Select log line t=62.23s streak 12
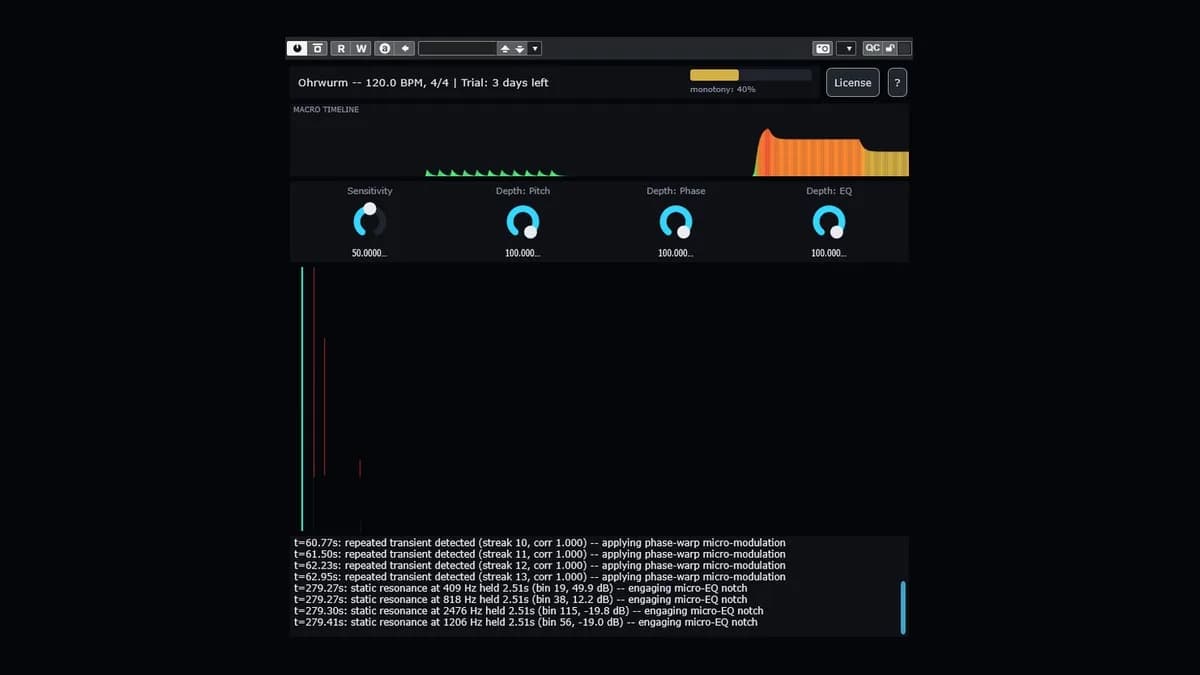The width and height of the screenshot is (1200, 675). 540,565
